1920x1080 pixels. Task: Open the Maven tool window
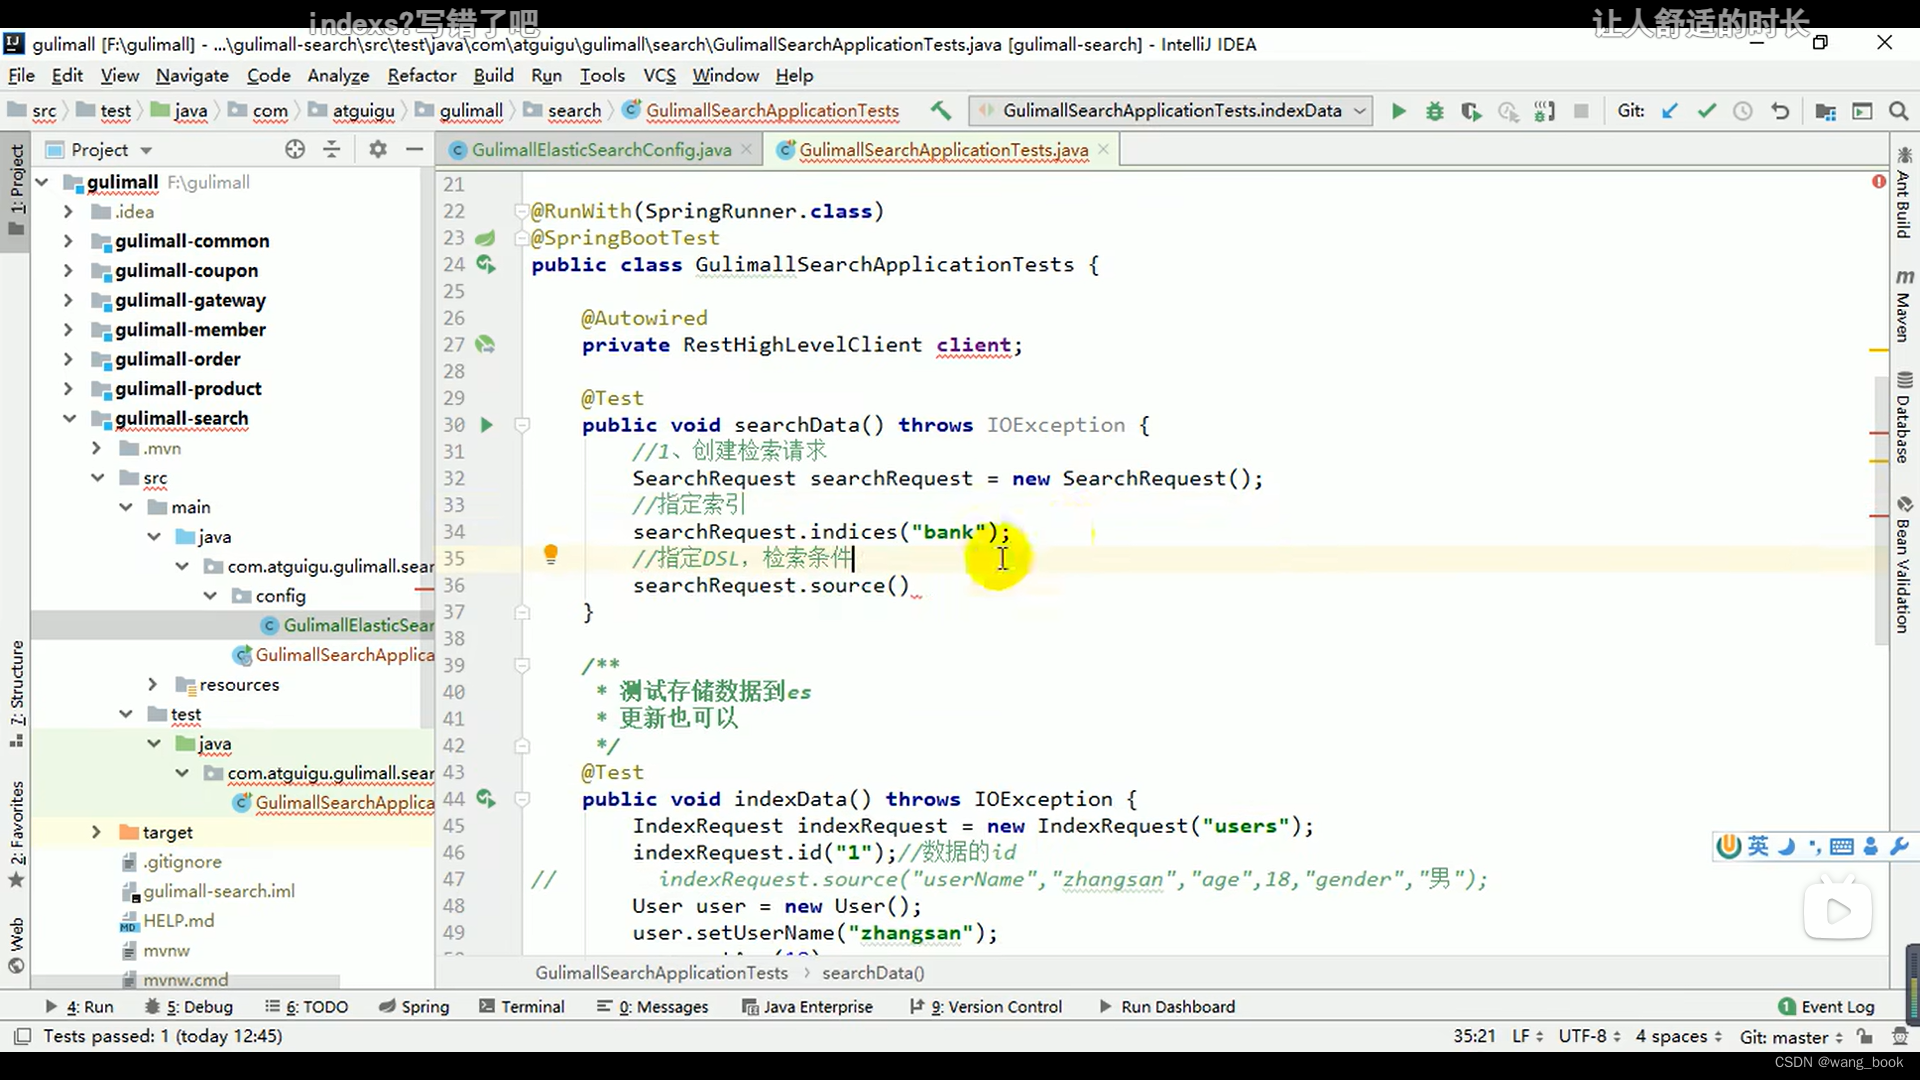coord(1904,306)
